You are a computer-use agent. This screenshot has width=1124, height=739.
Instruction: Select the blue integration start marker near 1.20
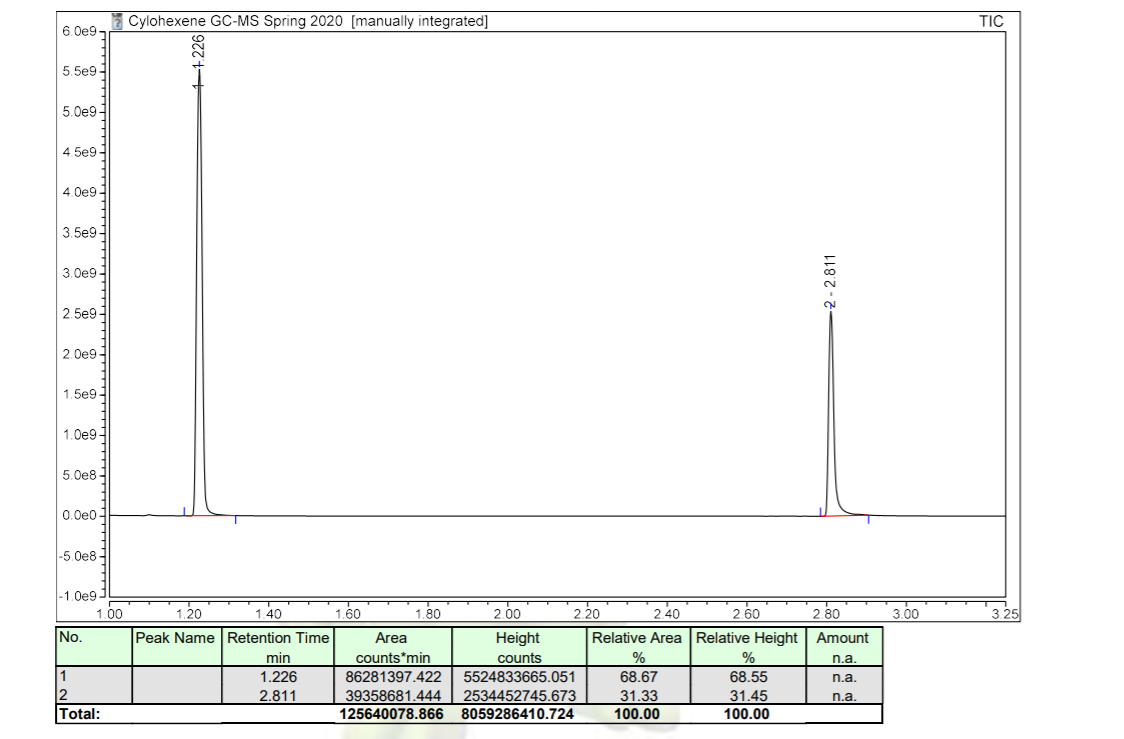(x=185, y=510)
